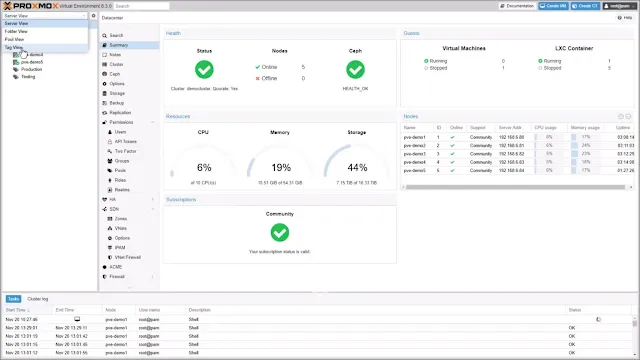Open Documentation button in header
Screen dimensions: 640x360
517,6
